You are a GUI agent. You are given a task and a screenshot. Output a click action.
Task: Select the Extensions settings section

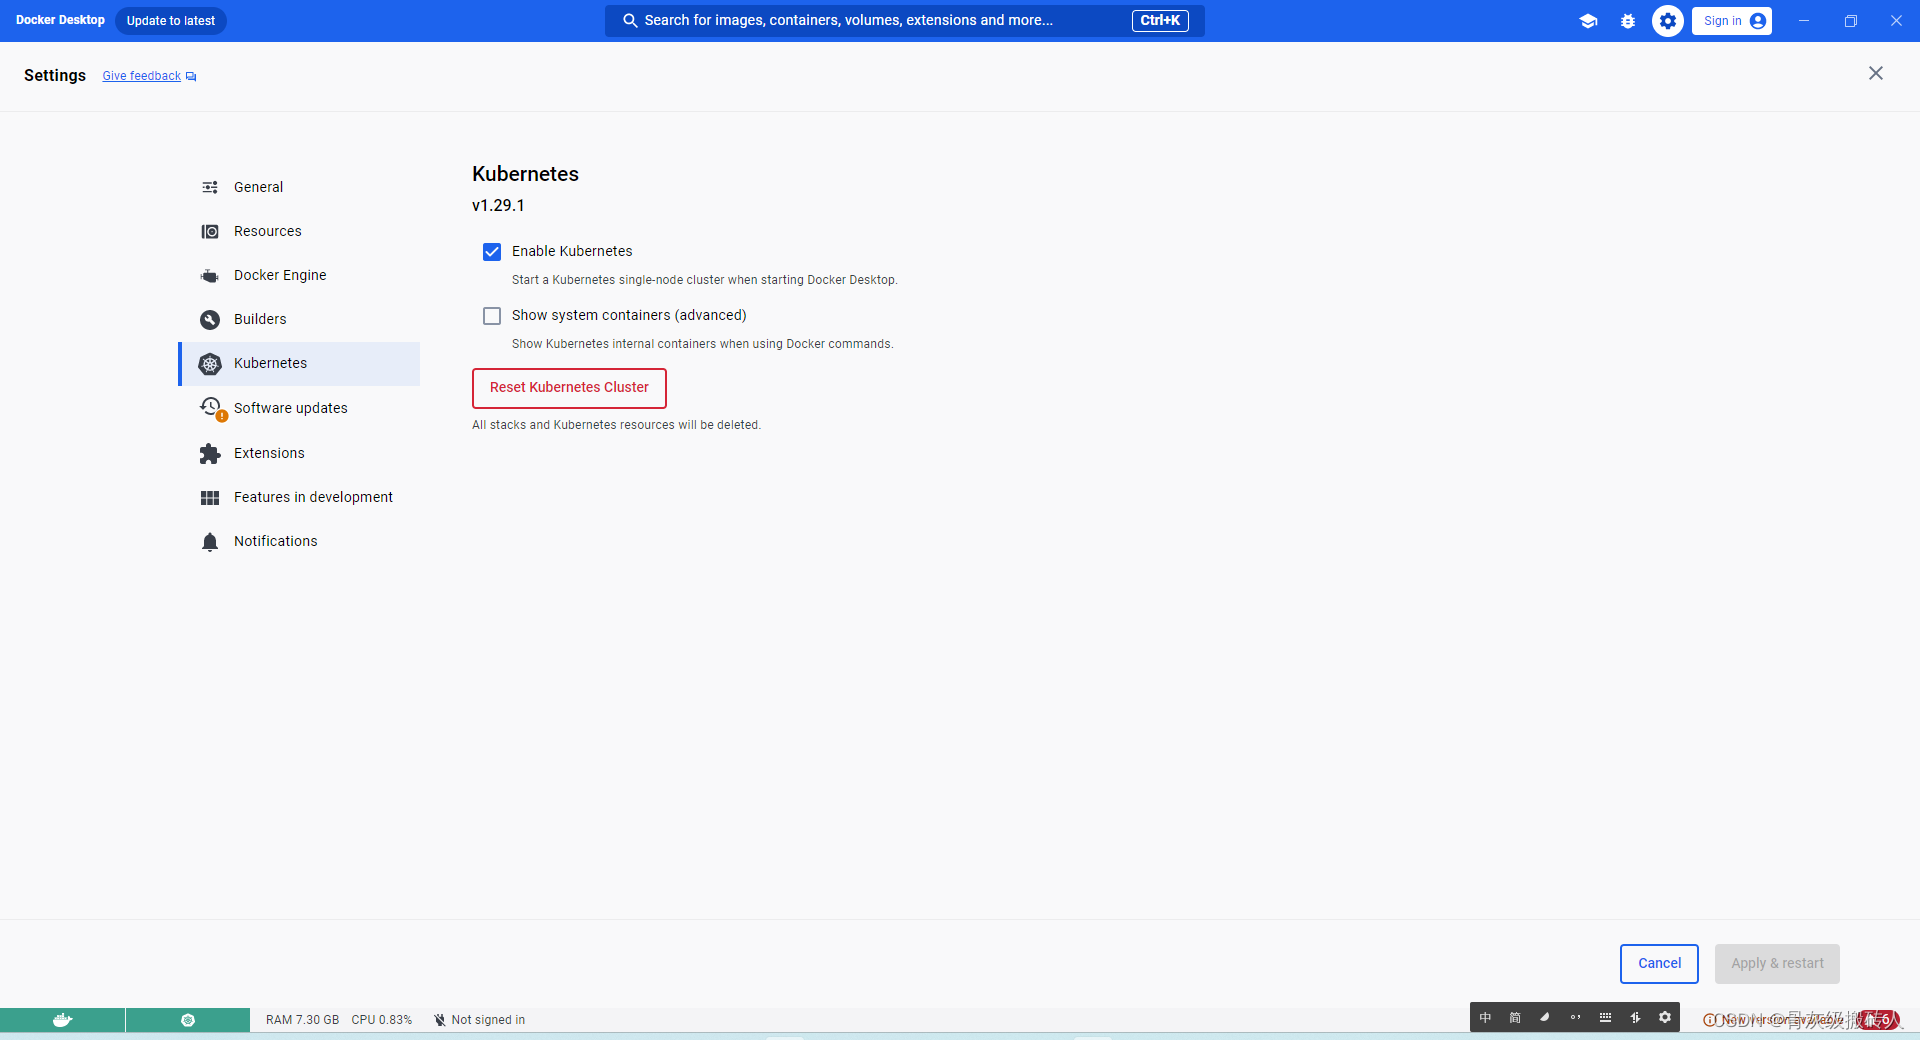(300, 453)
